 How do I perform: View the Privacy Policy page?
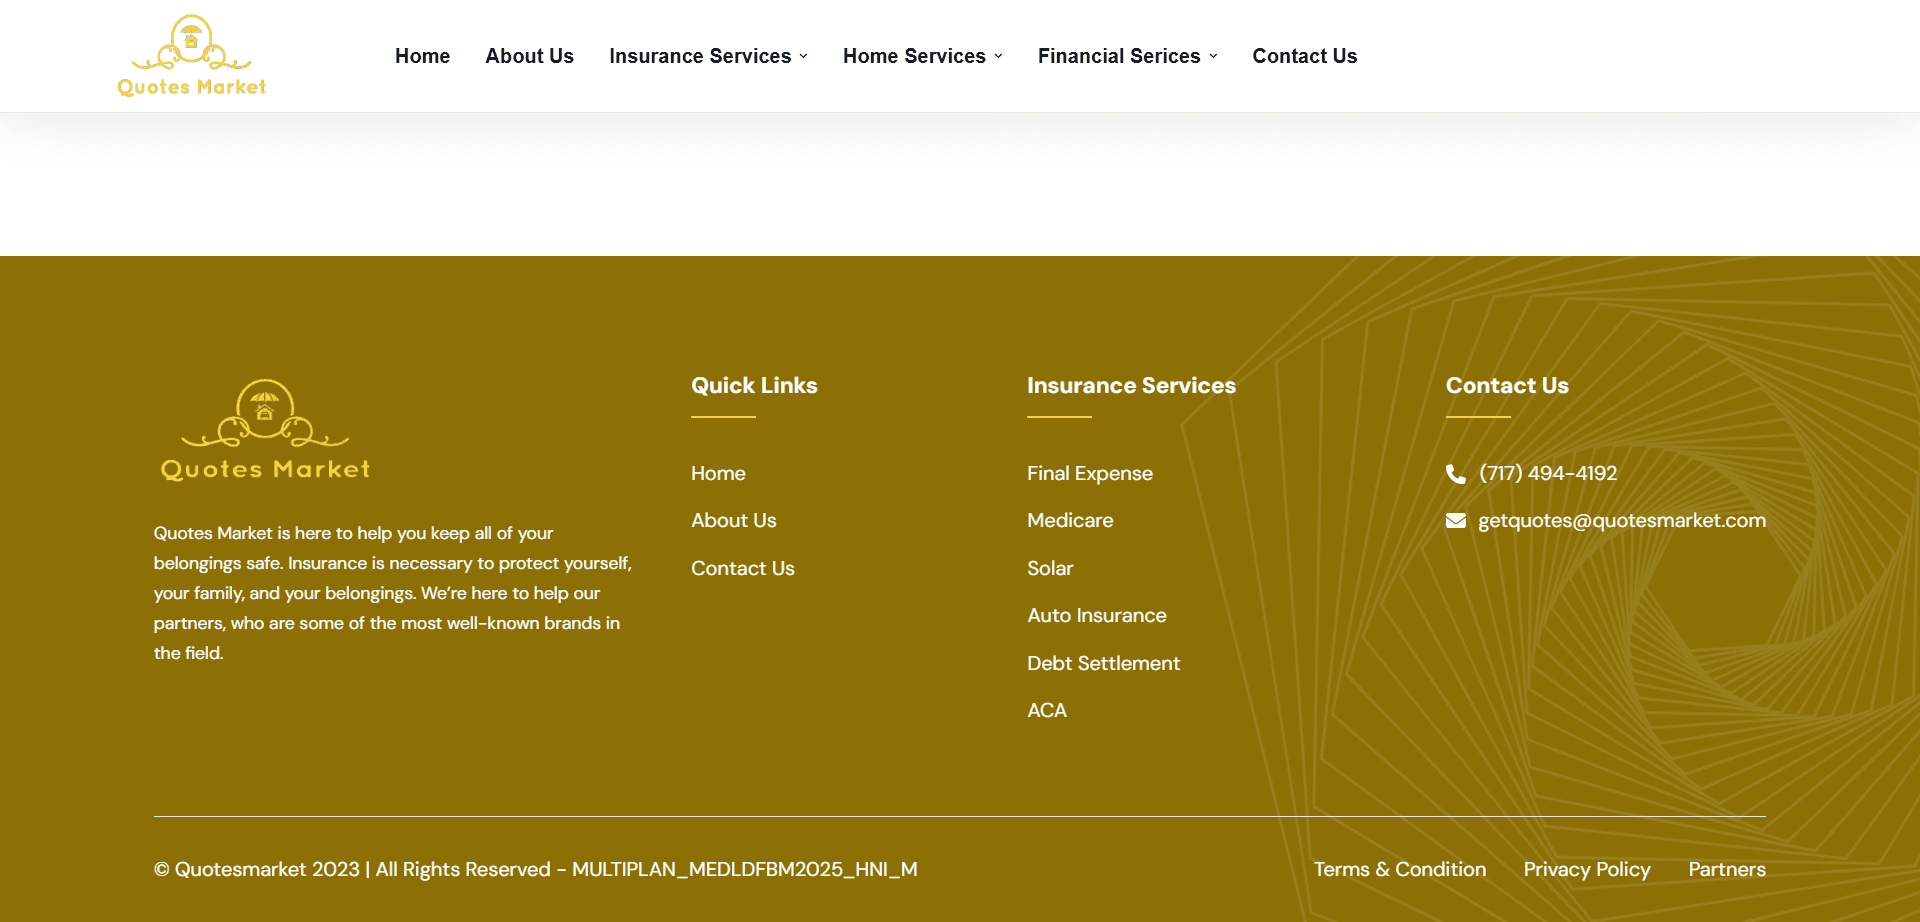pyautogui.click(x=1587, y=869)
